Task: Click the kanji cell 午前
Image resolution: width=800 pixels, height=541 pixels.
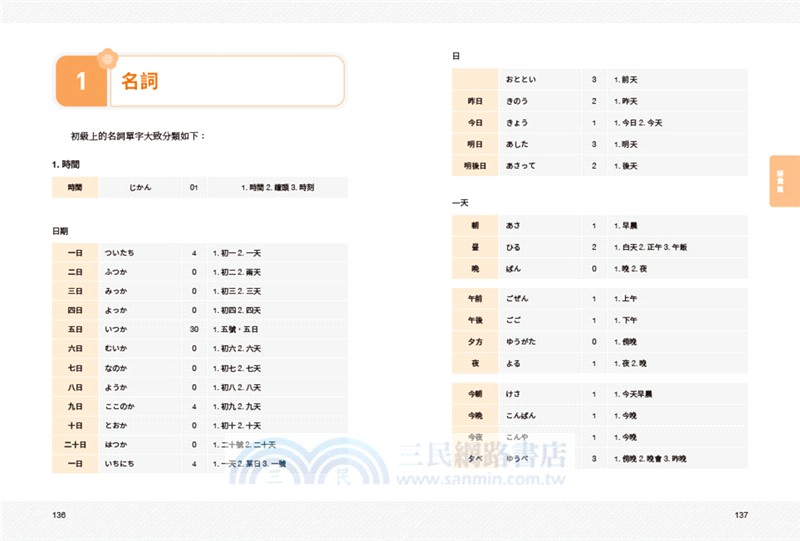Action: point(475,299)
